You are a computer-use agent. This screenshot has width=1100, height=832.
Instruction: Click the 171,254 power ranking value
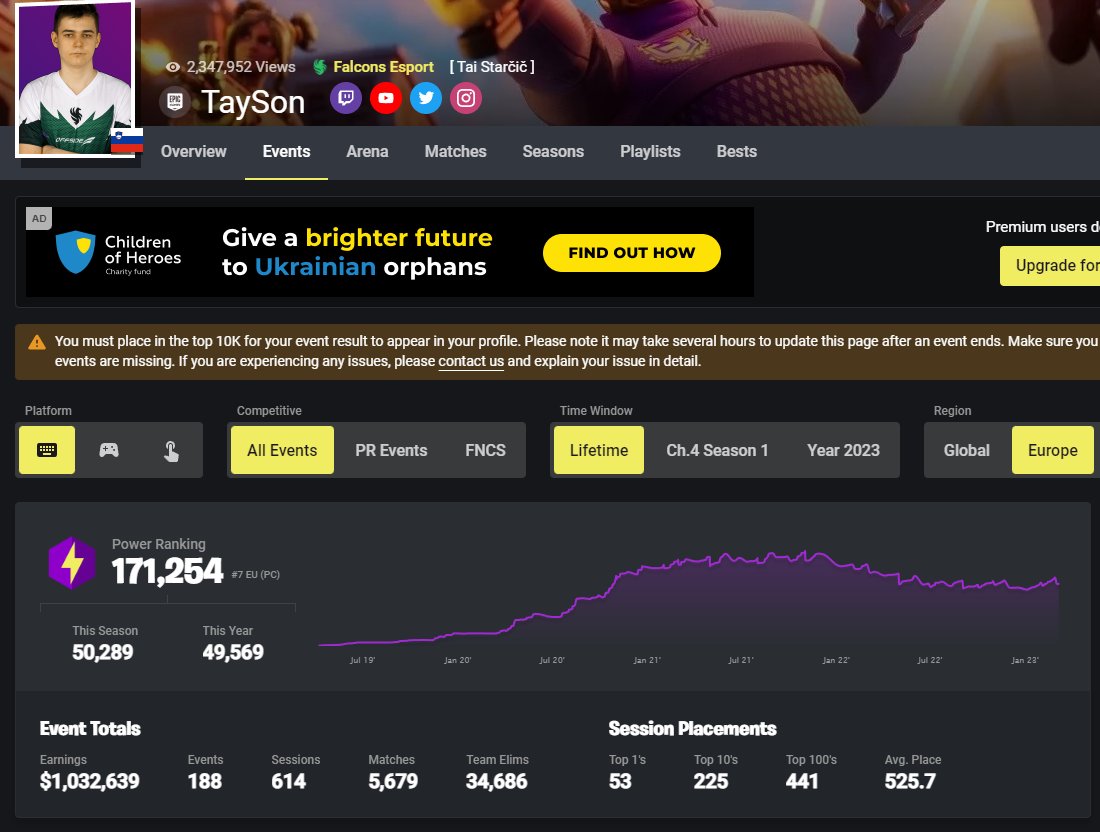point(167,571)
